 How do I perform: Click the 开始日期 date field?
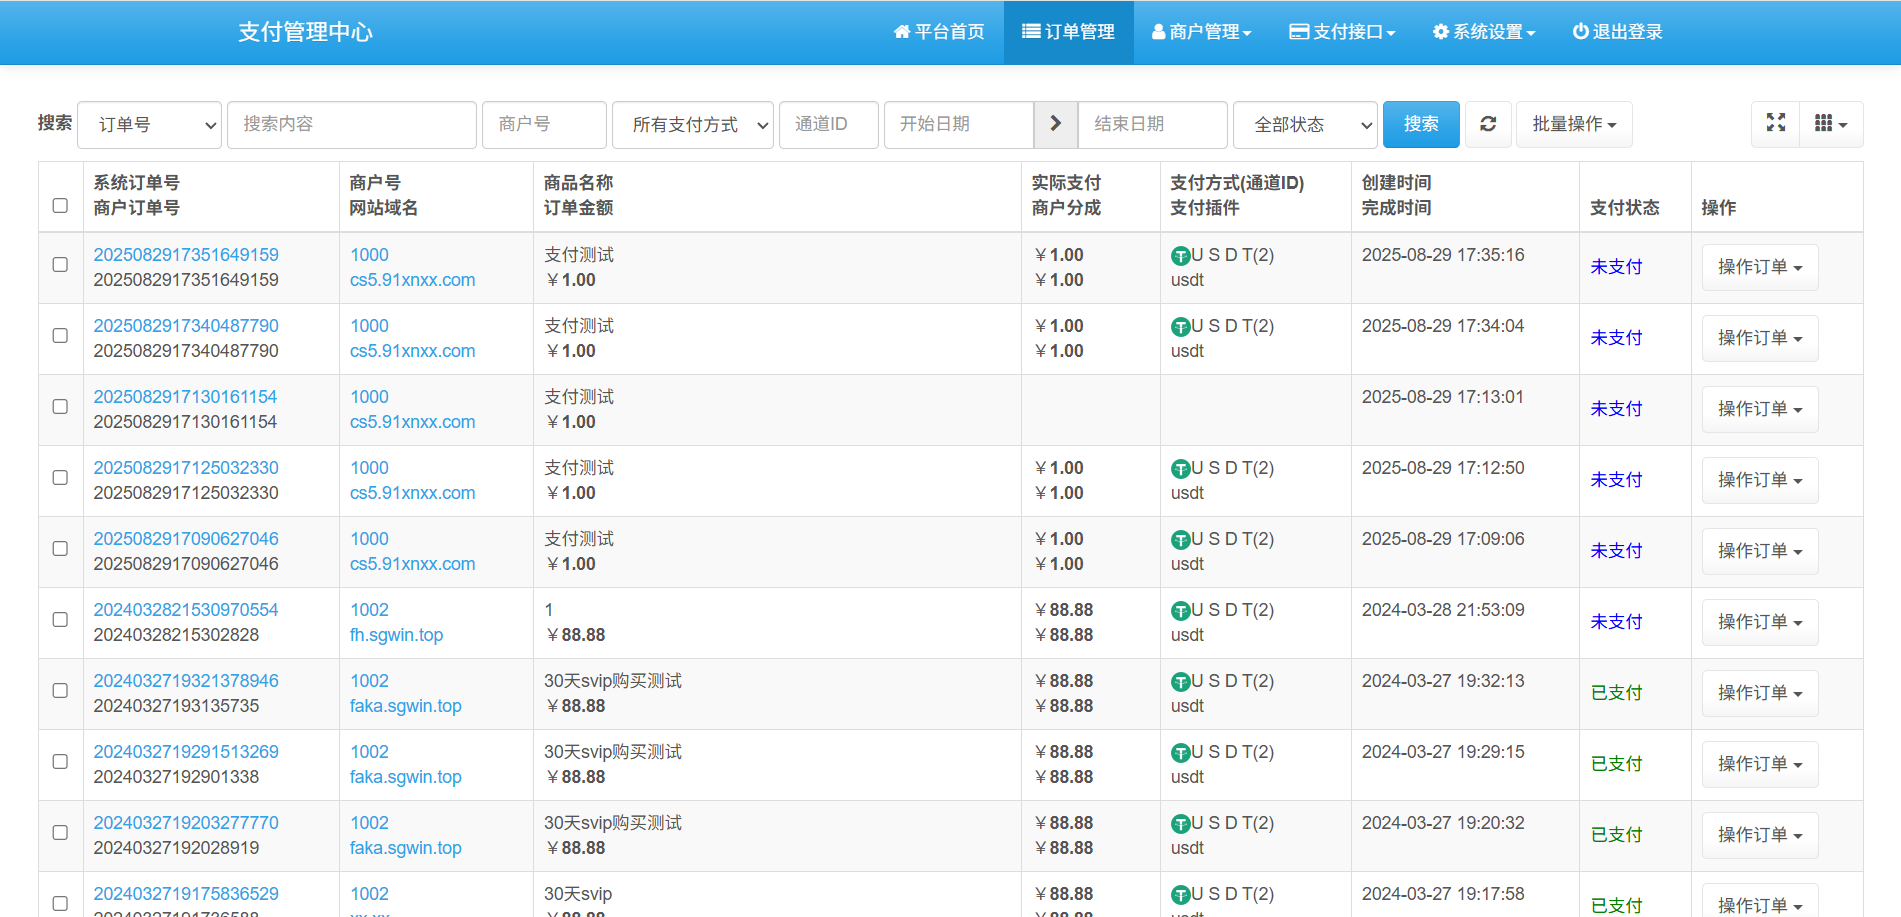point(959,125)
